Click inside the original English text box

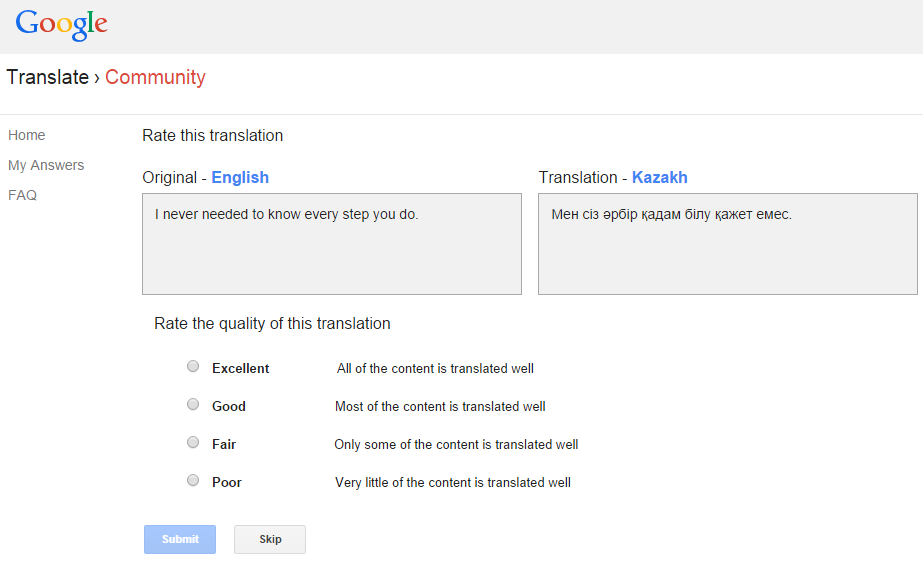coord(332,244)
